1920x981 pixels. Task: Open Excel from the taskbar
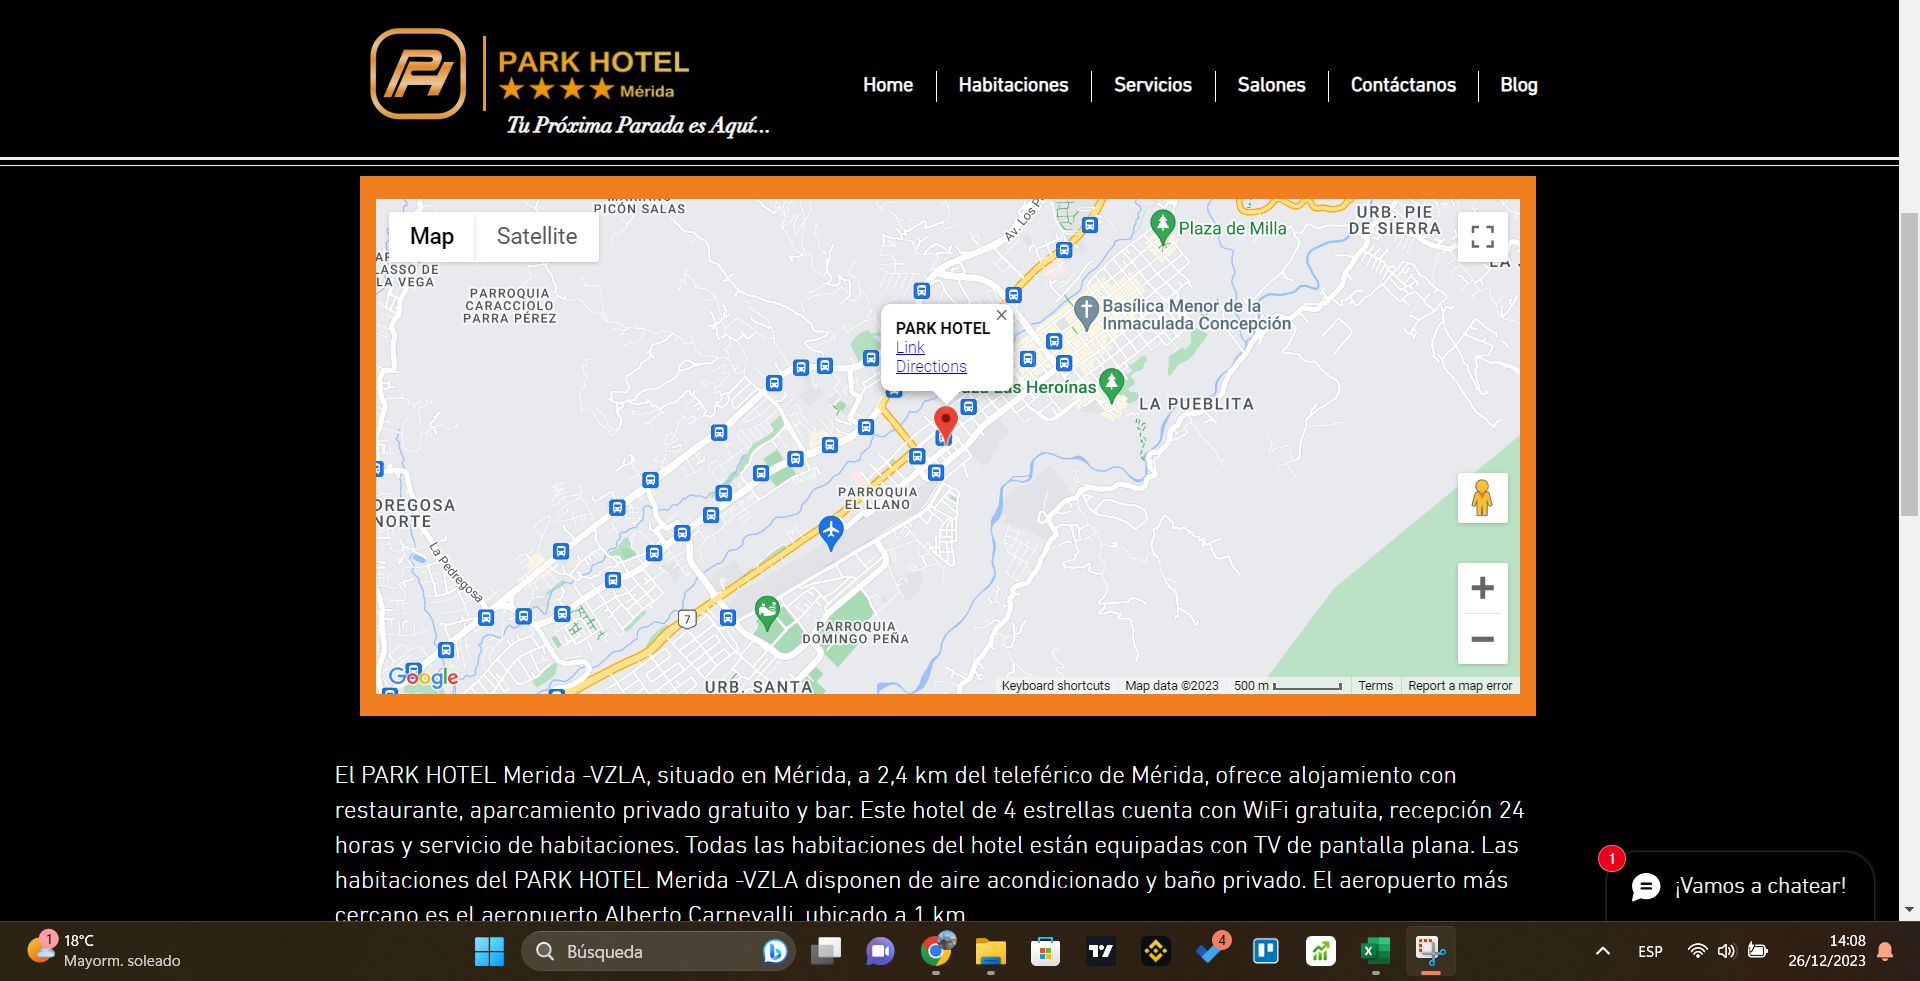[x=1375, y=951]
